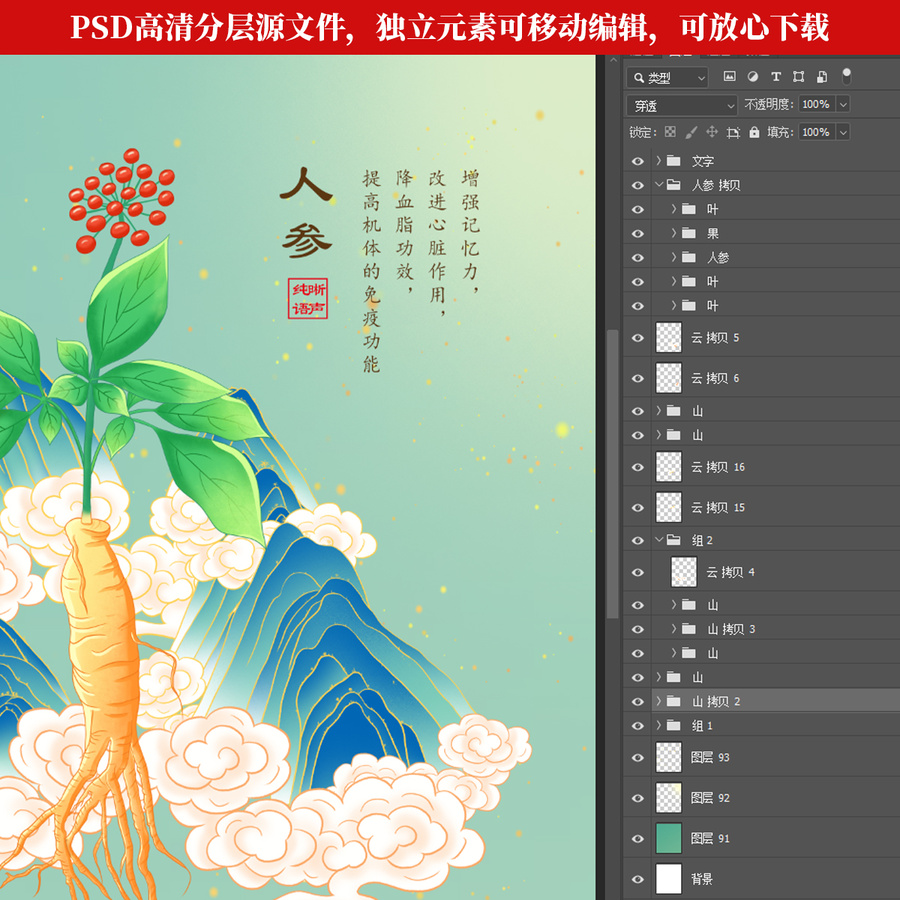Hide the 文字 group with its eye icon

click(638, 161)
